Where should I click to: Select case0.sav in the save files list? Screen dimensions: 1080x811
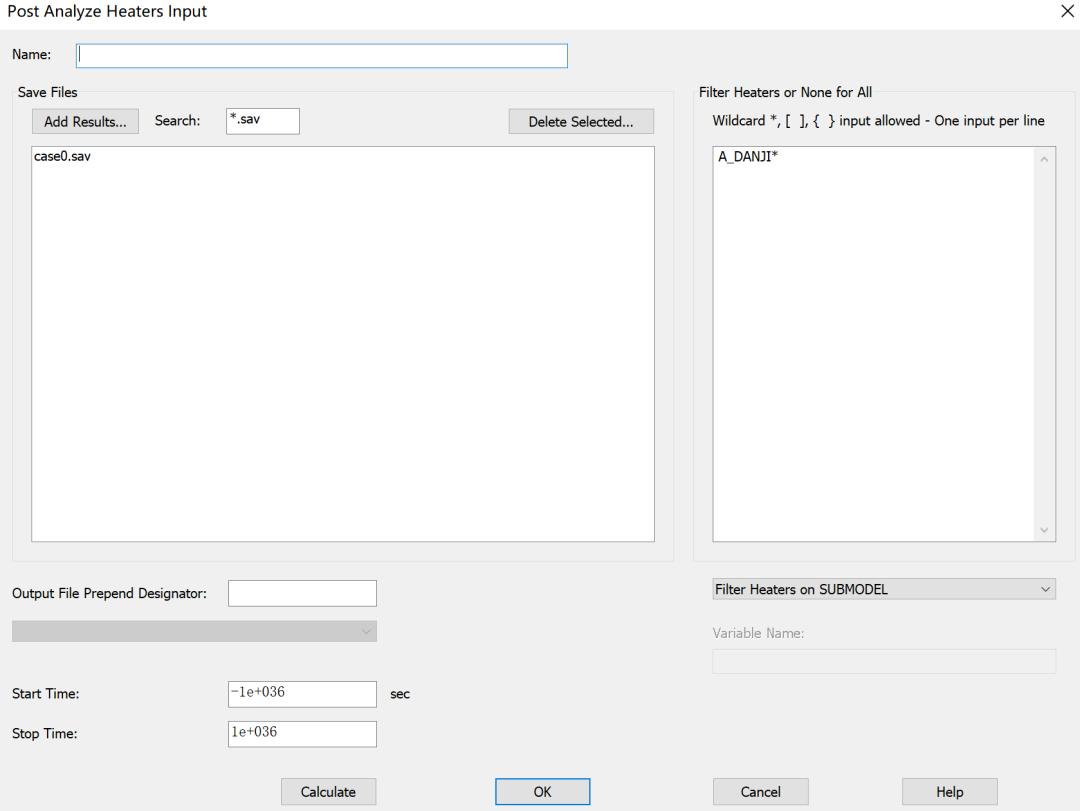[x=62, y=157]
